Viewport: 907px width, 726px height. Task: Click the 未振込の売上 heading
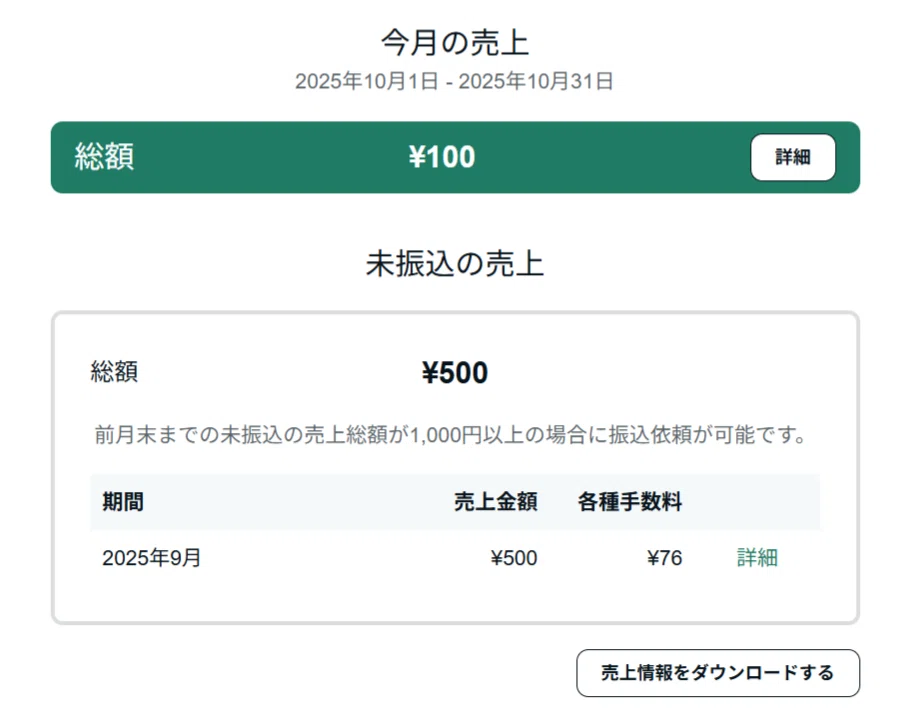pos(455,264)
